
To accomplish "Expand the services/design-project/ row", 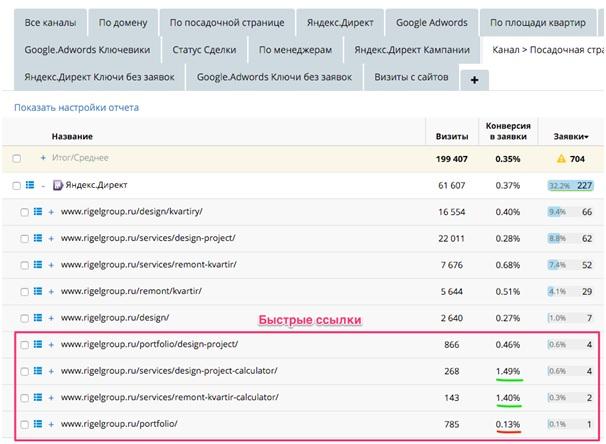I will [51, 239].
